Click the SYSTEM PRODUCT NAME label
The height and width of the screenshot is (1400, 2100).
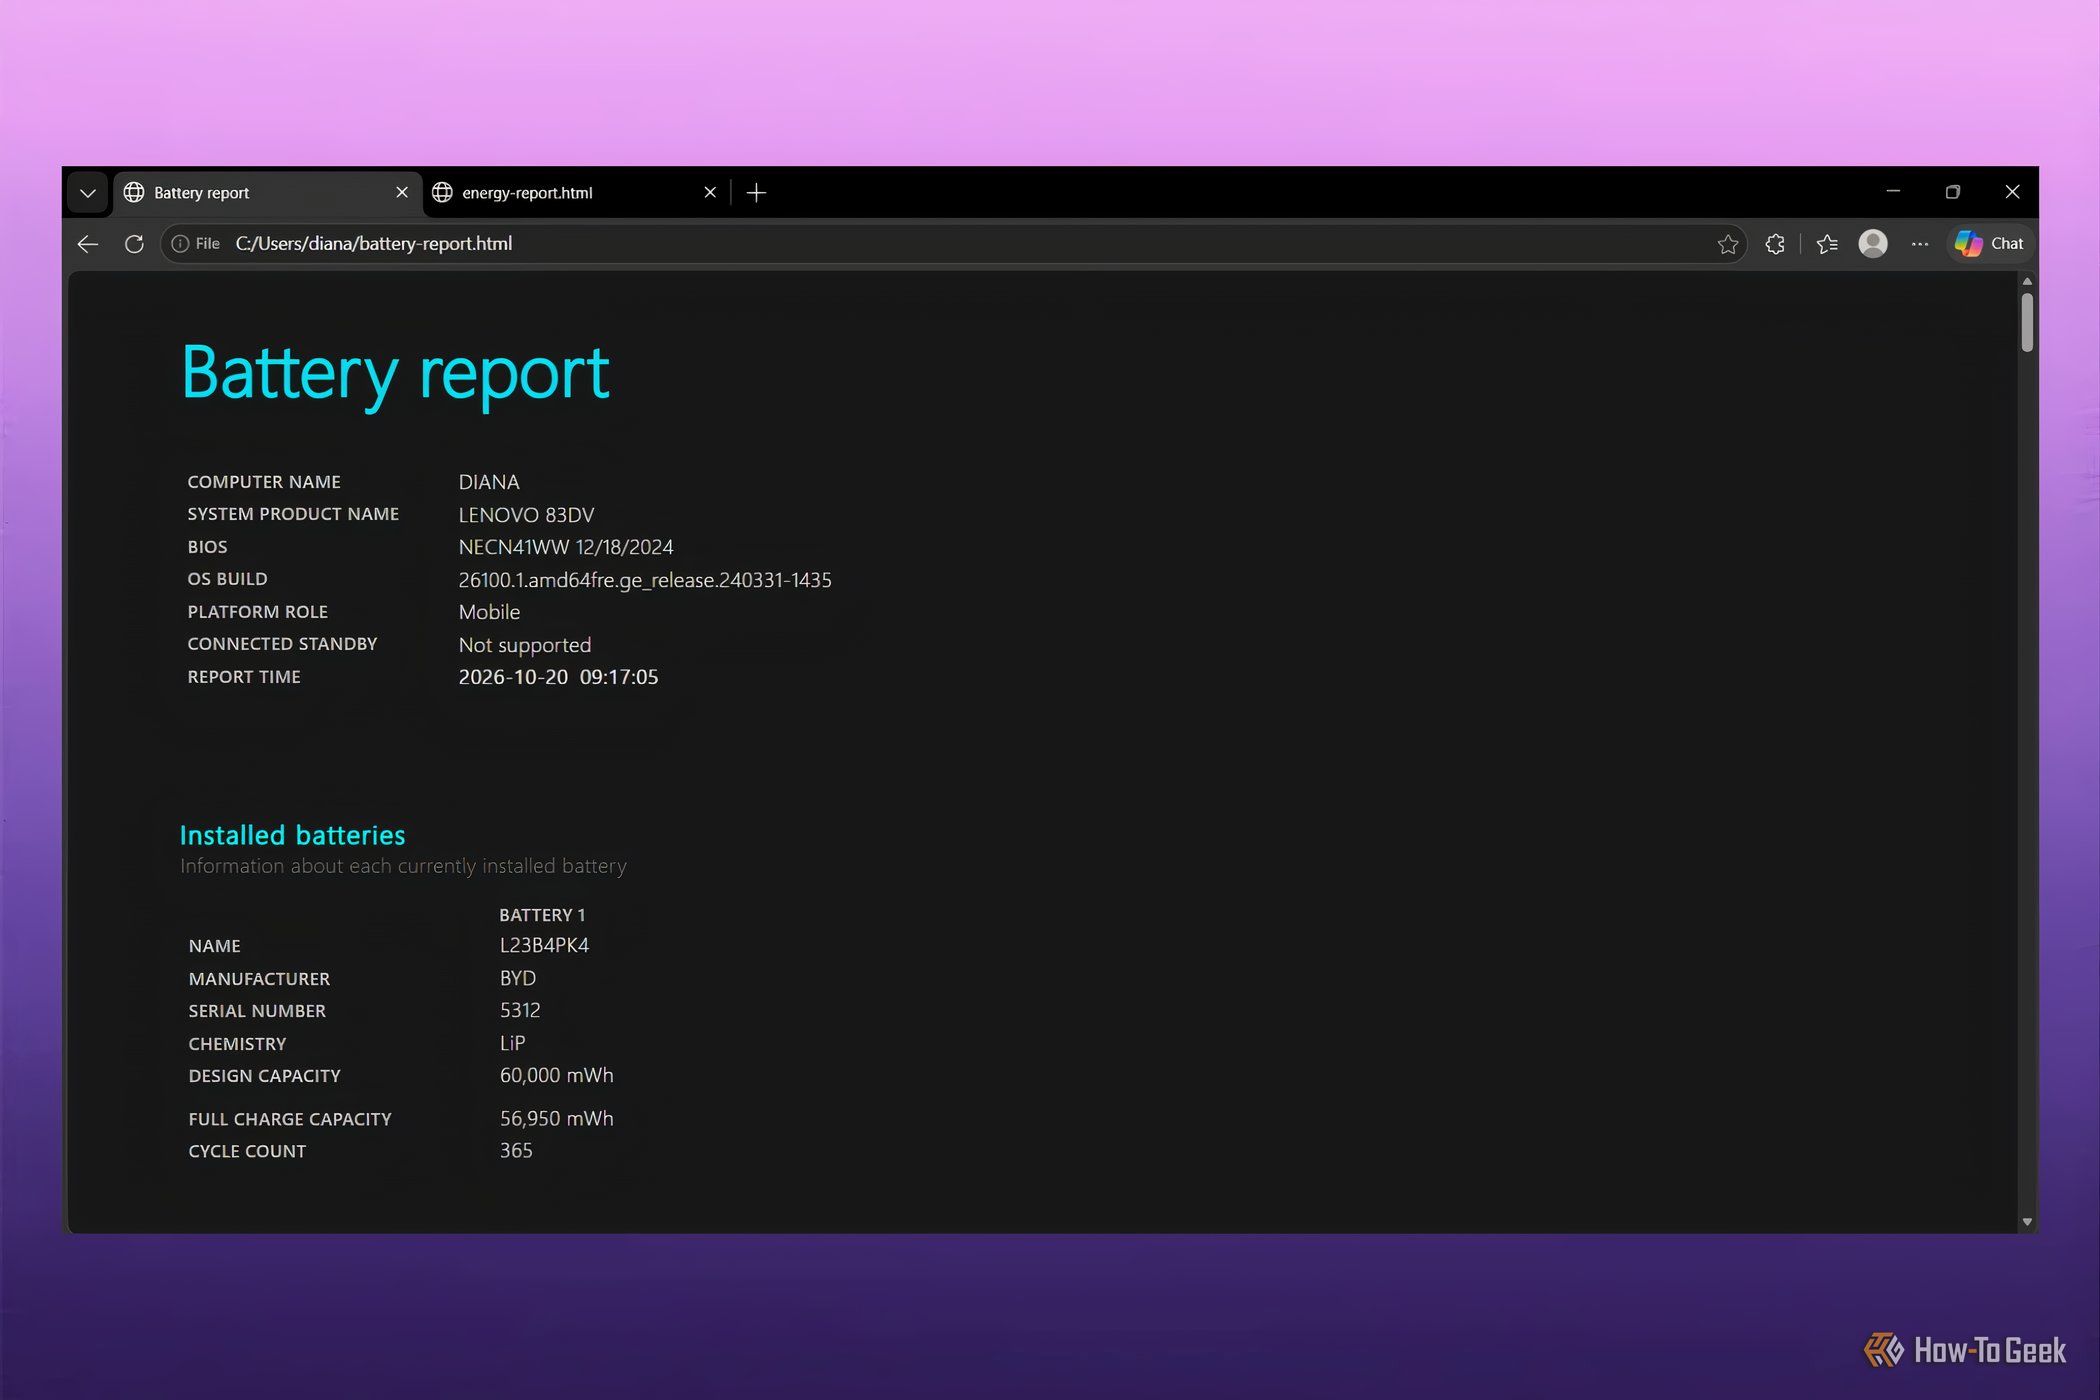293,514
